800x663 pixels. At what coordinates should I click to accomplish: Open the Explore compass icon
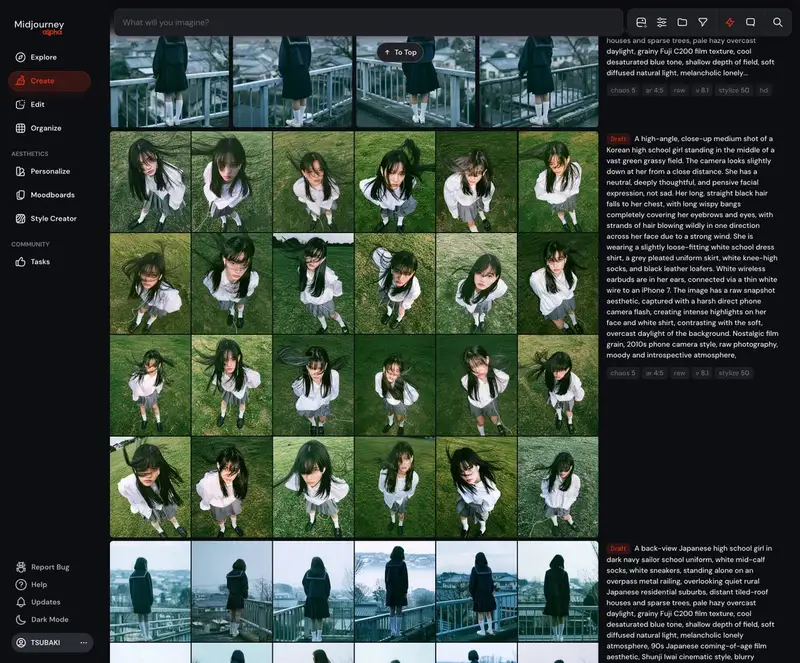[x=20, y=57]
